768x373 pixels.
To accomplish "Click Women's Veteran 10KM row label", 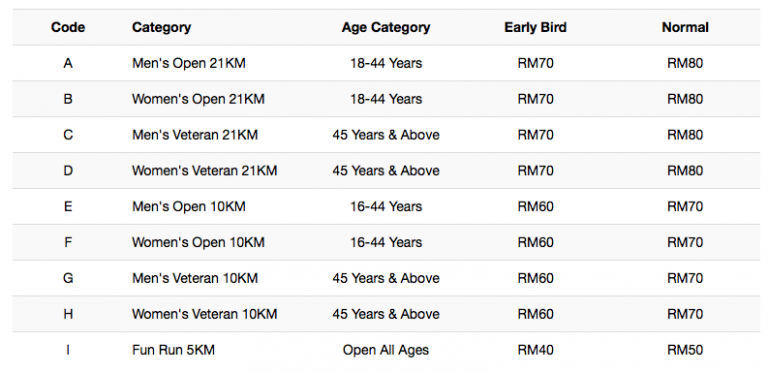I will coord(204,314).
